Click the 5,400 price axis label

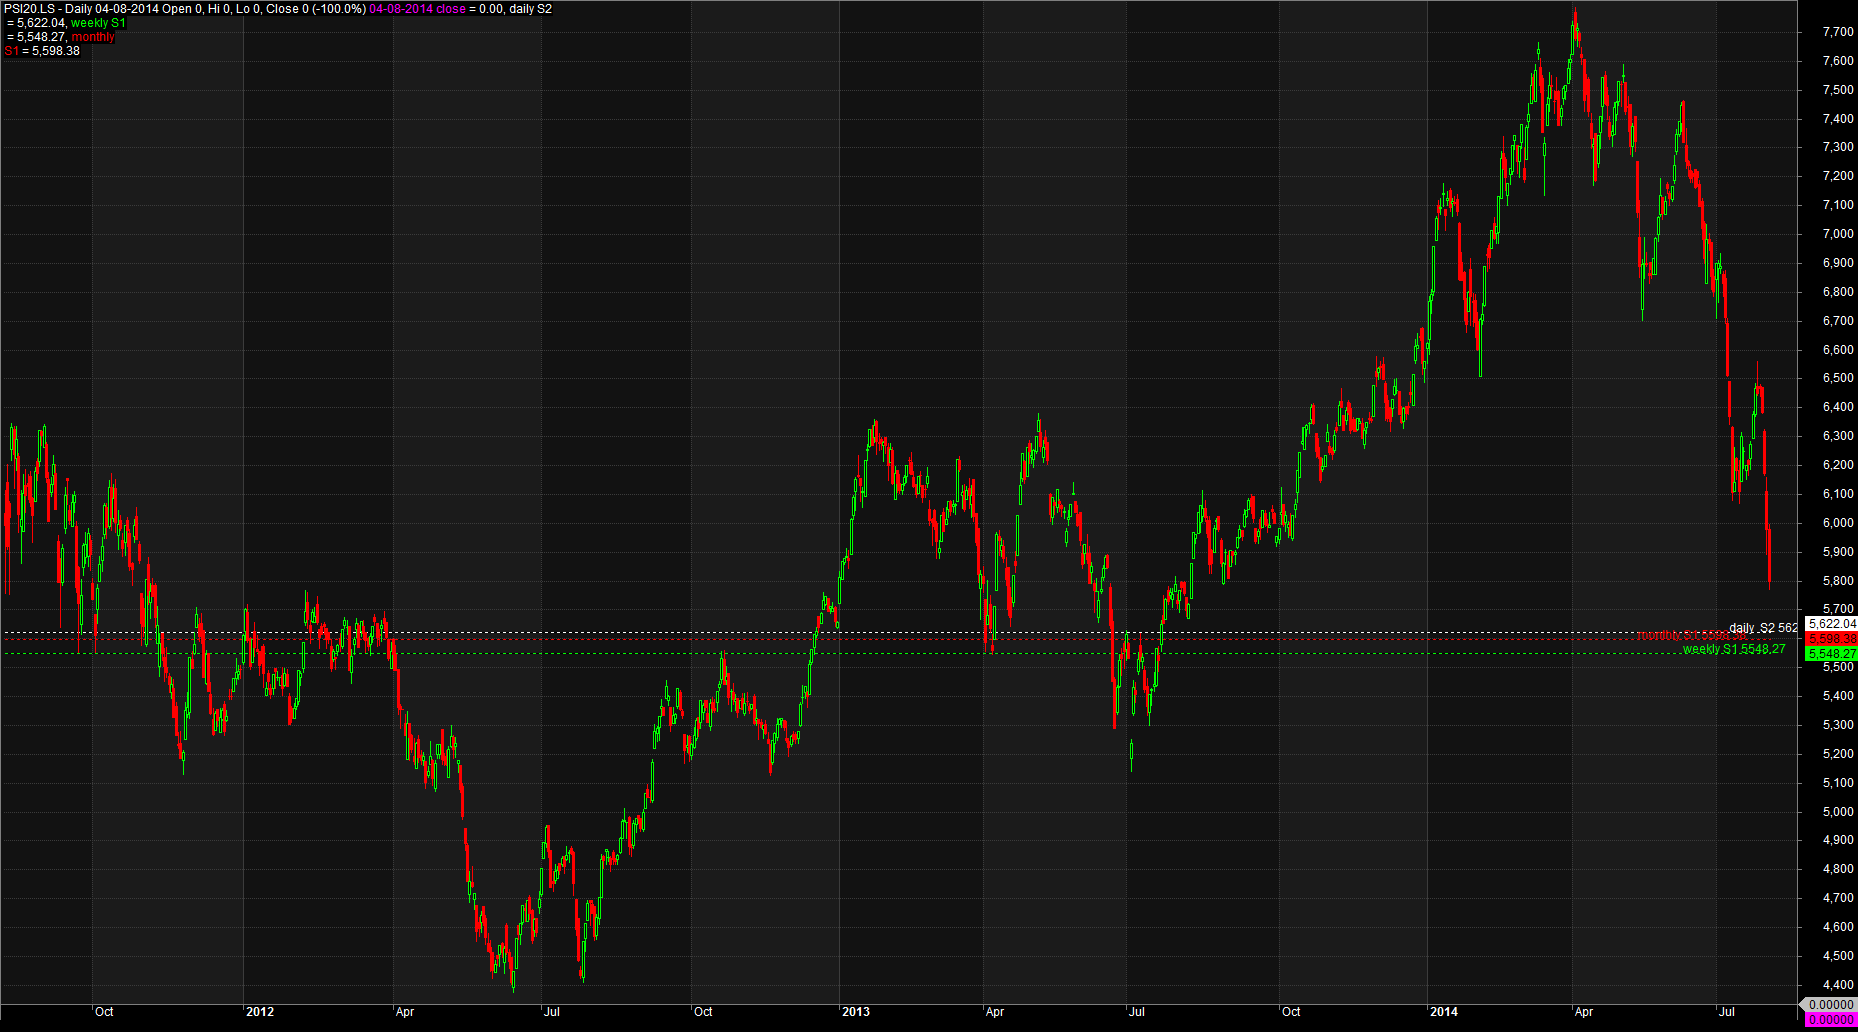point(1838,696)
